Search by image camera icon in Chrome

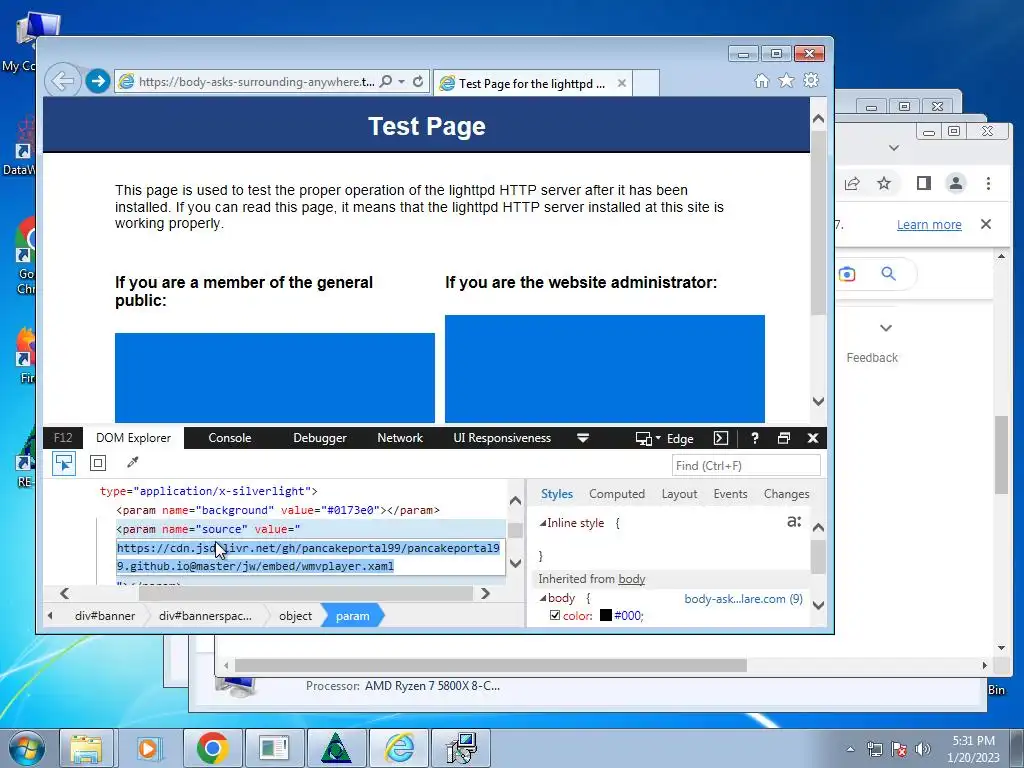(847, 274)
